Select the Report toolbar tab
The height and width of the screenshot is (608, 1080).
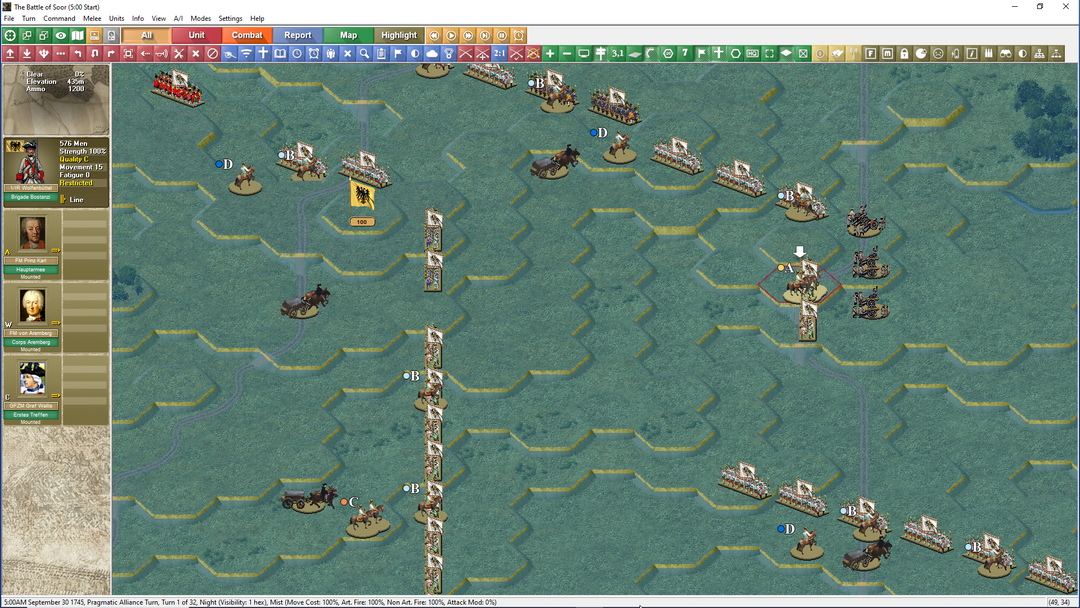298,35
